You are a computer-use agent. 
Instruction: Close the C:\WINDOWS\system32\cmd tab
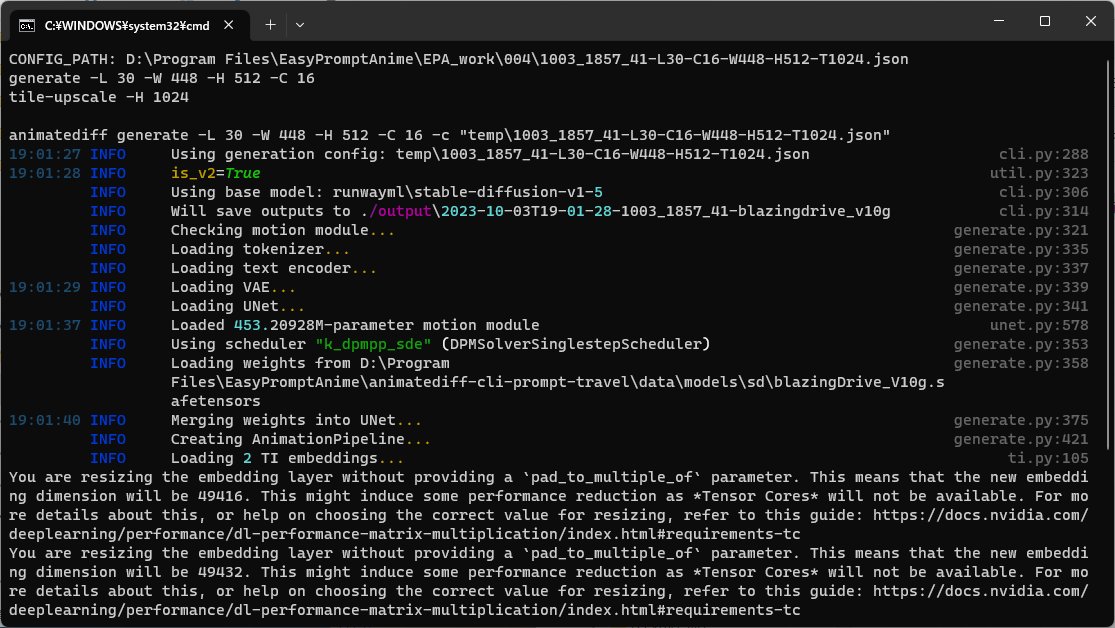(x=228, y=25)
